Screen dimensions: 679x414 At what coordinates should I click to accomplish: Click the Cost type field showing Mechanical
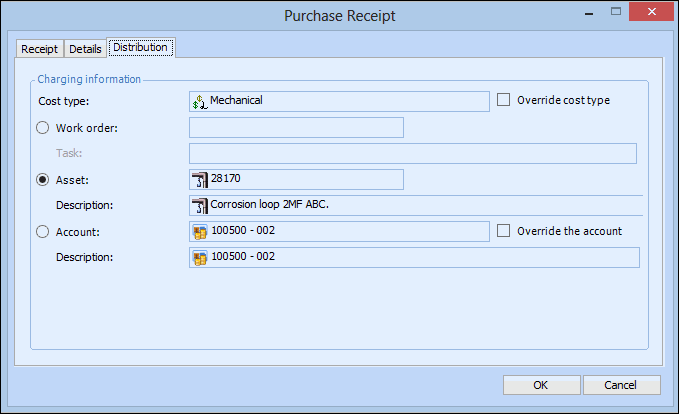pyautogui.click(x=345, y=101)
